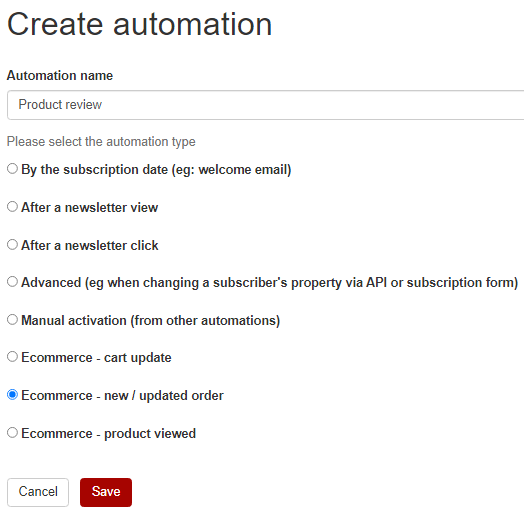Click the Save button

click(106, 492)
